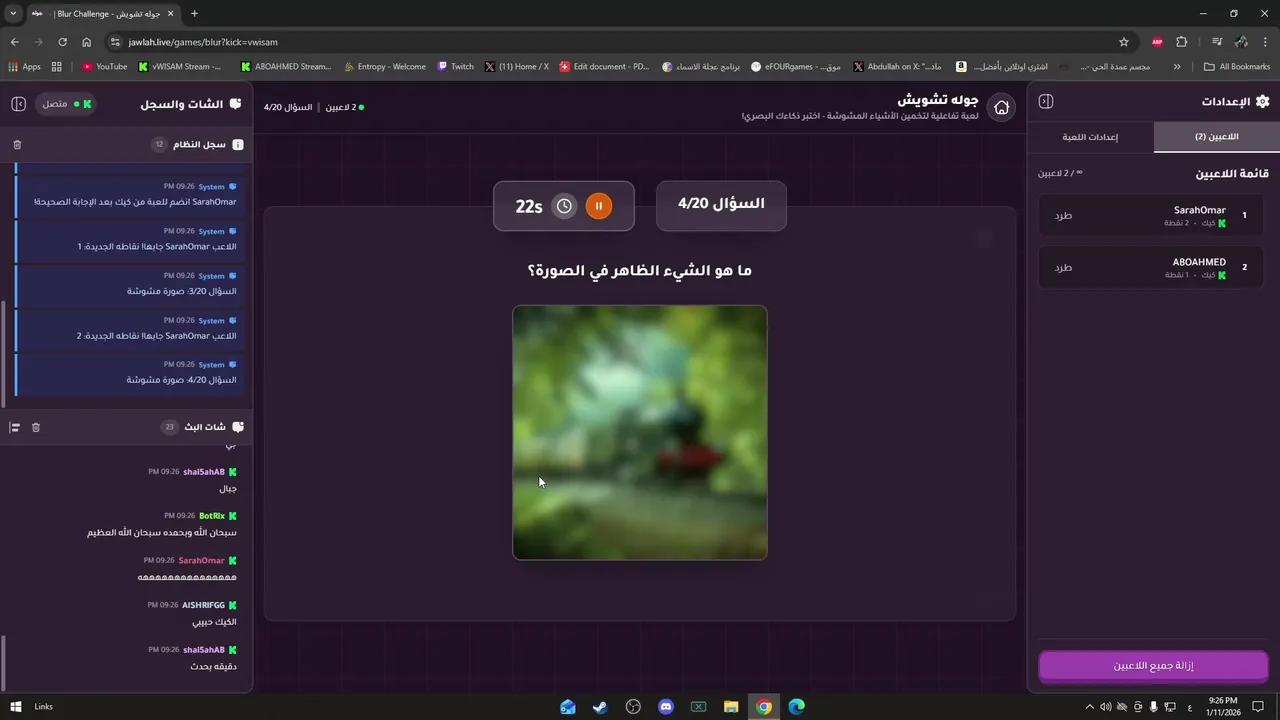
Task: Open OBS Studio from the taskbar
Action: (x=633, y=707)
